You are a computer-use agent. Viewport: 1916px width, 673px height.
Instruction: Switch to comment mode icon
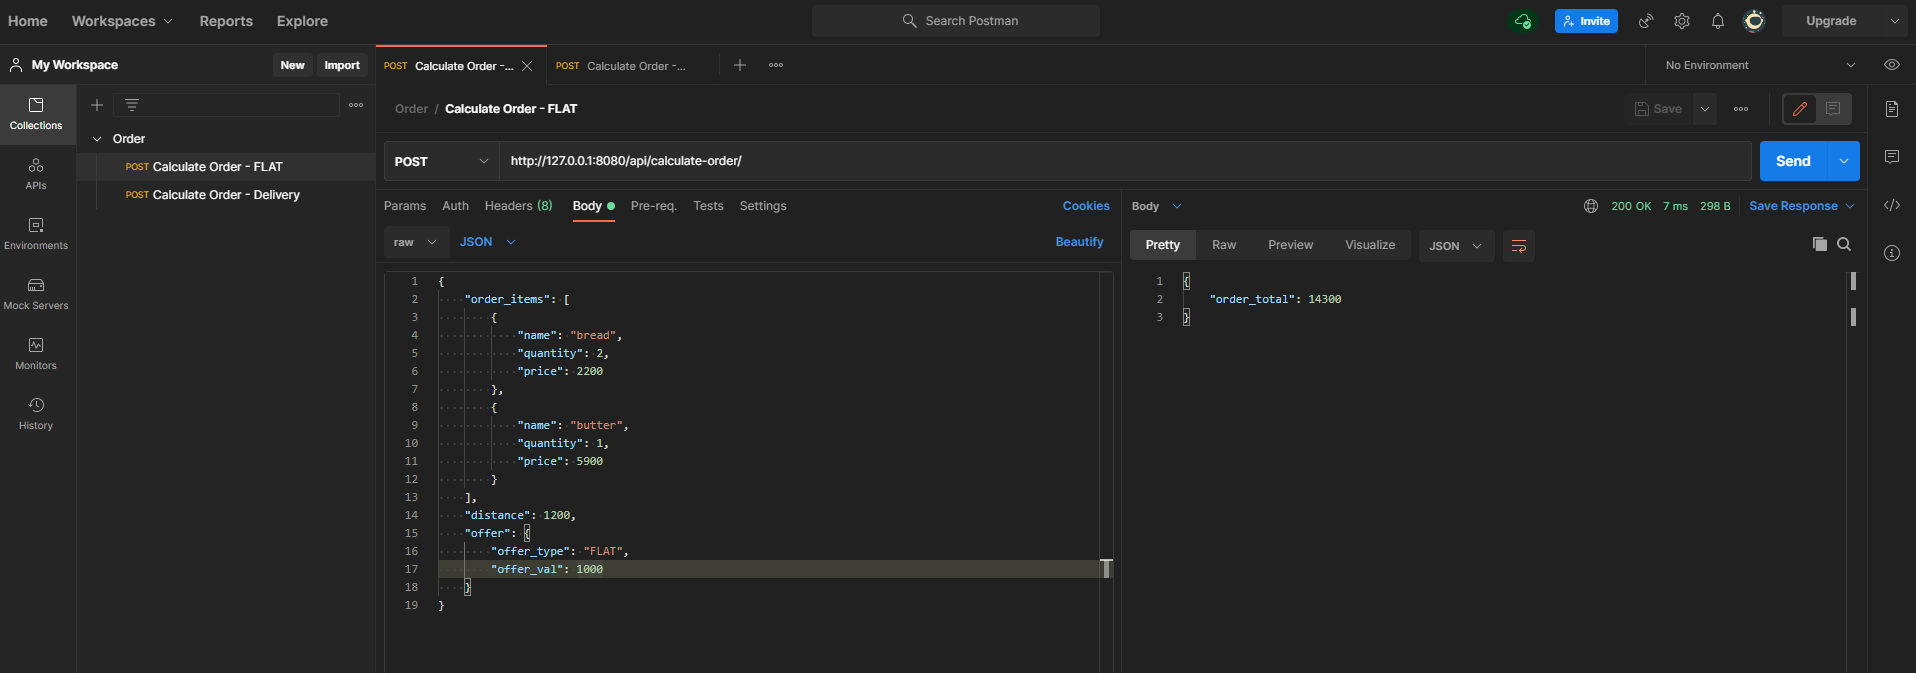(x=1833, y=109)
